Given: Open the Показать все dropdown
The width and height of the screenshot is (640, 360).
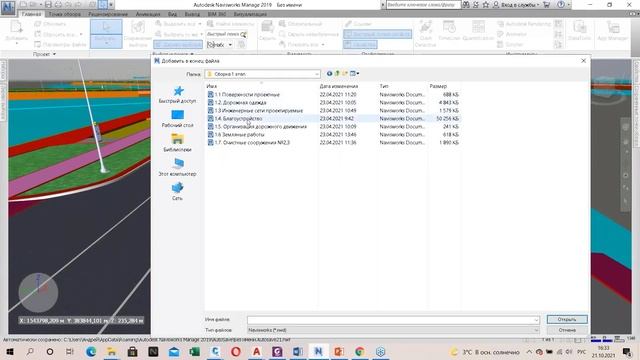Looking at the screenshot, I should pos(323,44).
